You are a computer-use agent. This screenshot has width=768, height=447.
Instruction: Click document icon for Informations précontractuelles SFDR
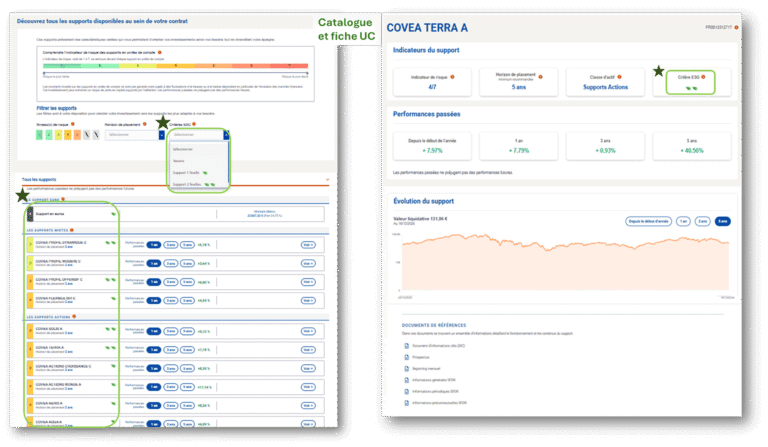click(407, 403)
